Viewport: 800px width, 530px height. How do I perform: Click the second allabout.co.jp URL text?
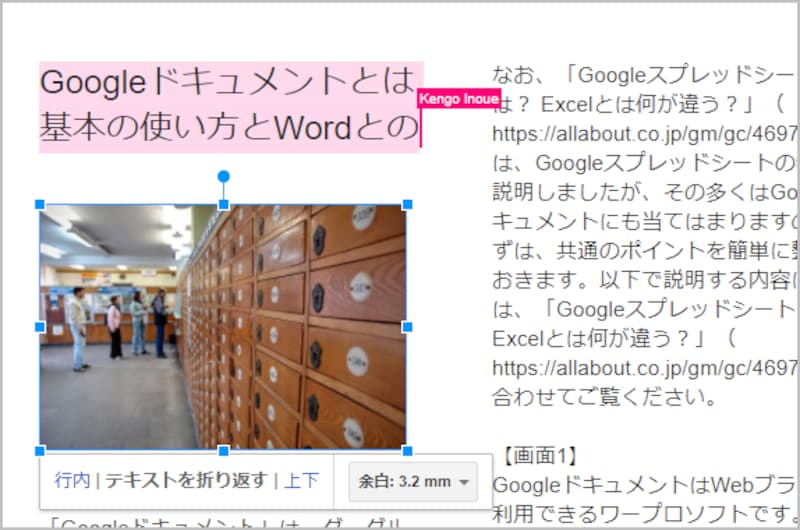coord(645,367)
